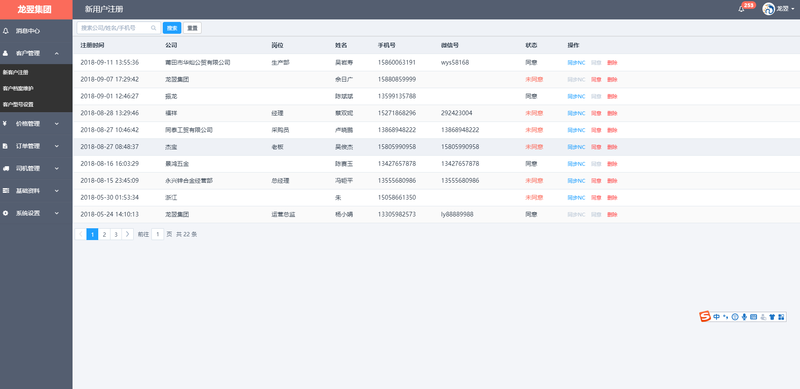The height and width of the screenshot is (389, 800).
Task: Click the document icon beside 订单管理
Action: coord(5,145)
